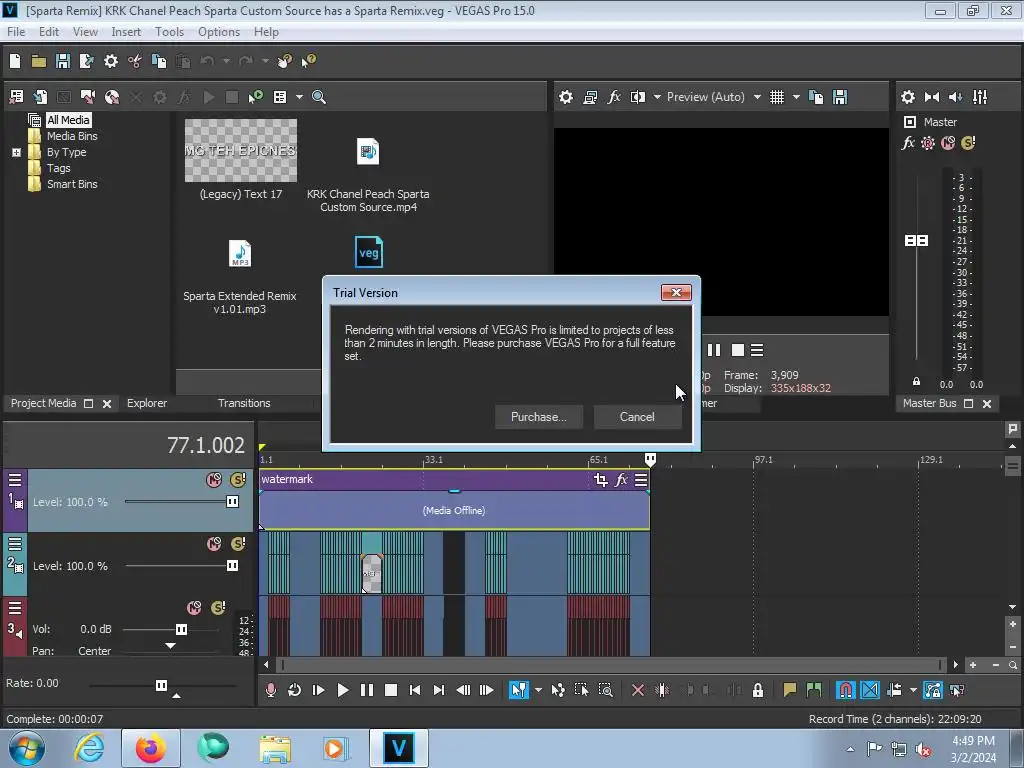Viewport: 1024px width, 768px height.
Task: Click the Master FX icon
Action: pyautogui.click(x=908, y=143)
